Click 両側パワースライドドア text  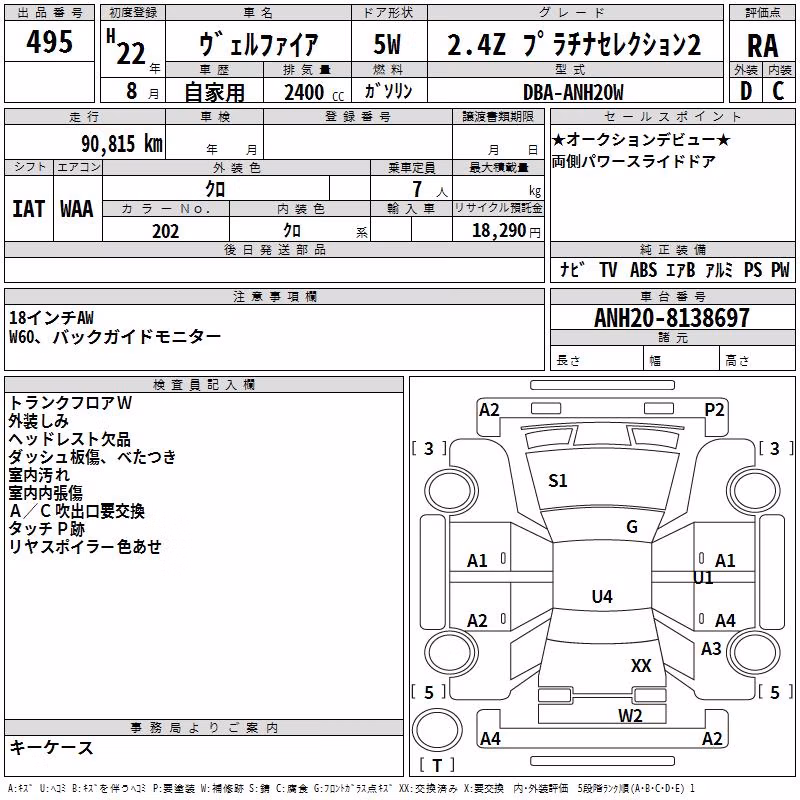[x=634, y=161]
